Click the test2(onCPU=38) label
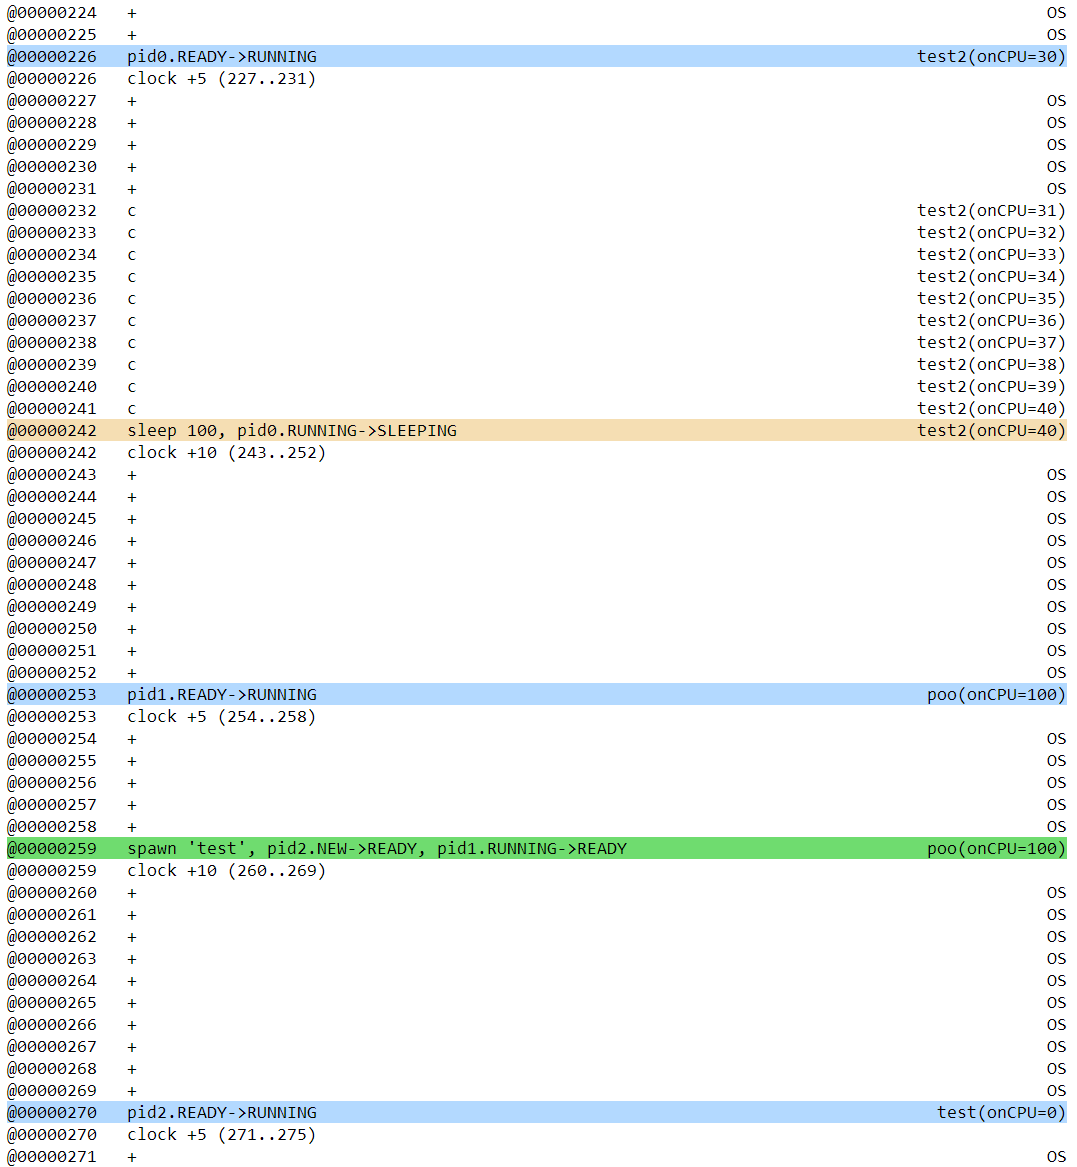The image size is (1077, 1167). tap(991, 364)
